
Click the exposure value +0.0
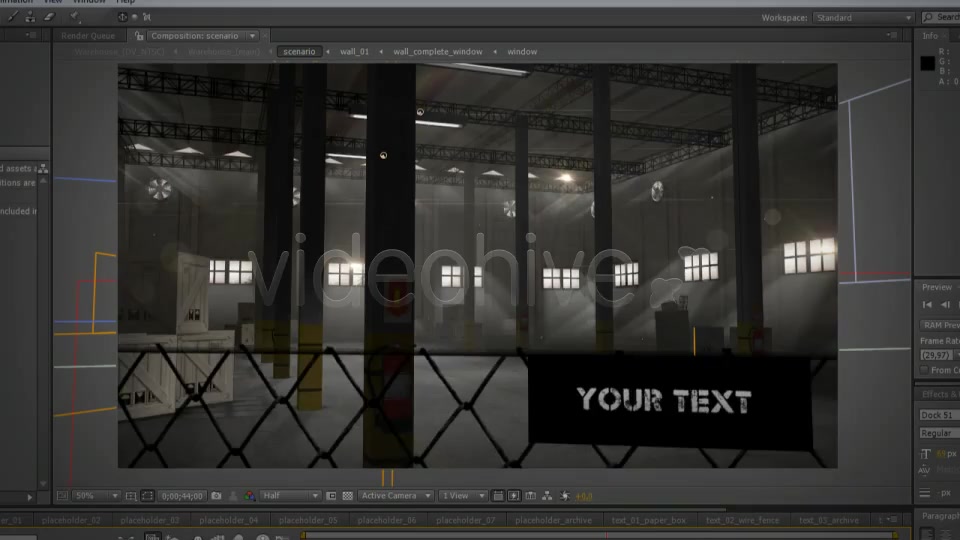584,497
